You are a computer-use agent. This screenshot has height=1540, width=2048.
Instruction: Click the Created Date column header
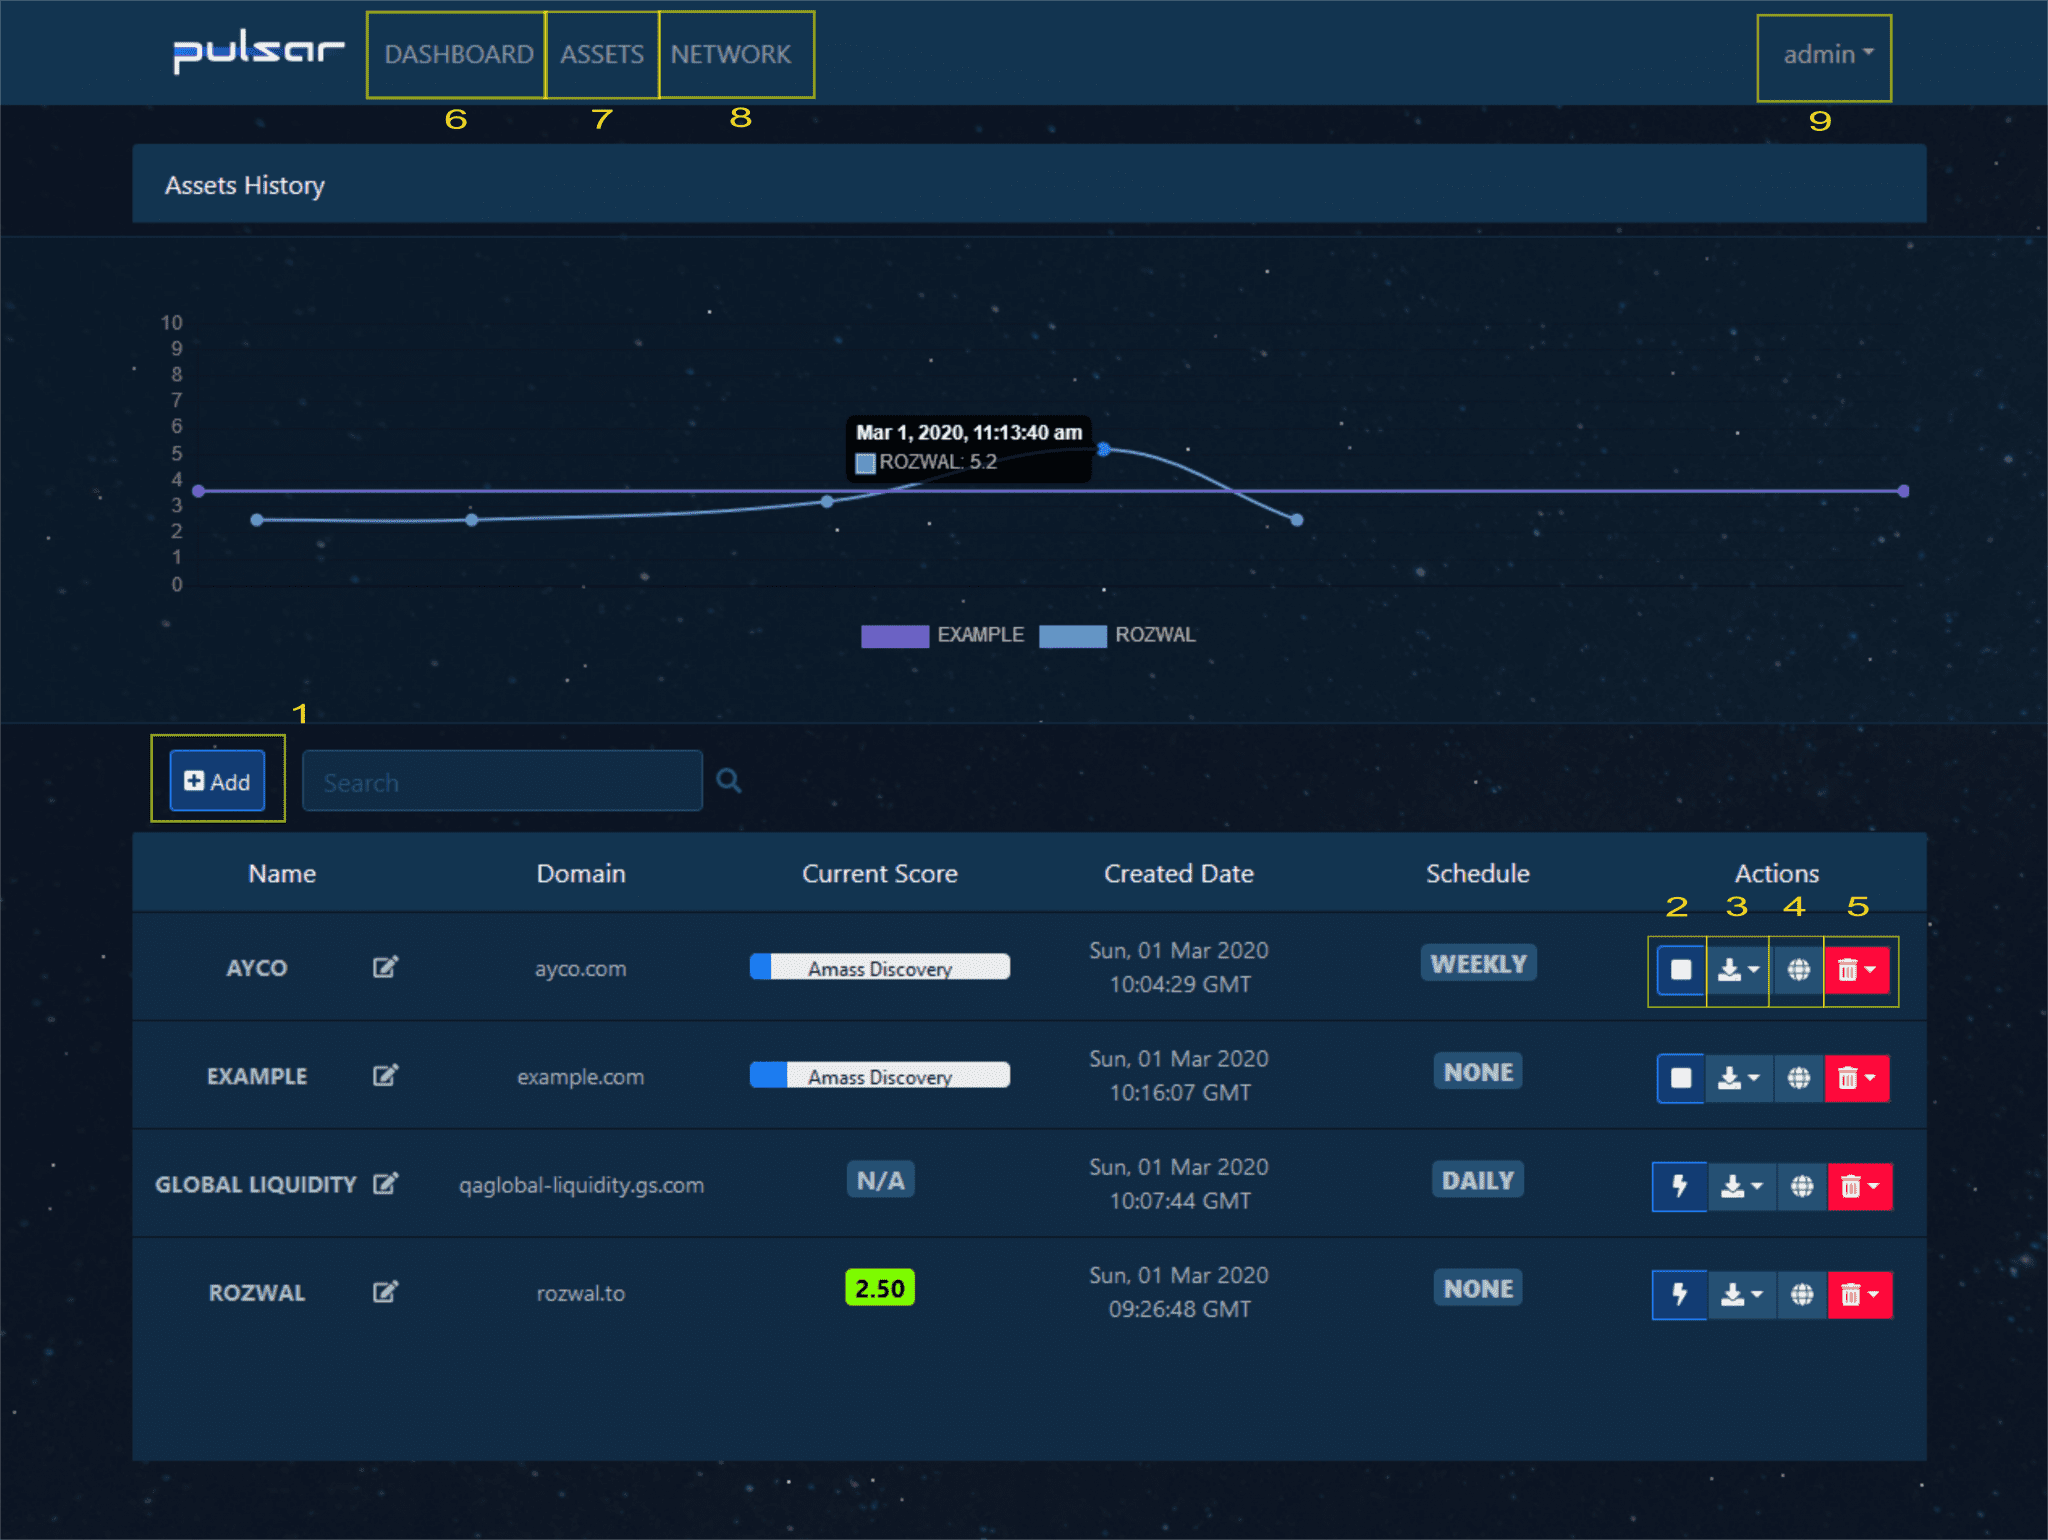[x=1179, y=873]
